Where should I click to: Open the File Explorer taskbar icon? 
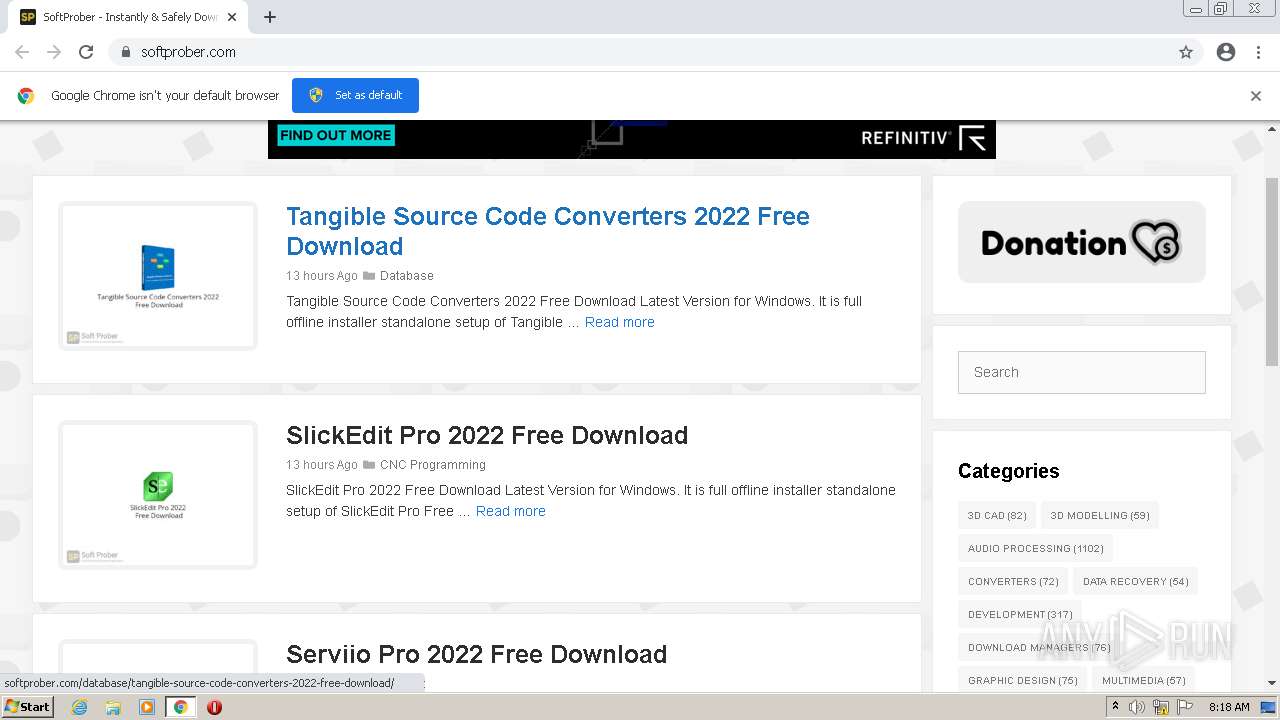point(113,707)
